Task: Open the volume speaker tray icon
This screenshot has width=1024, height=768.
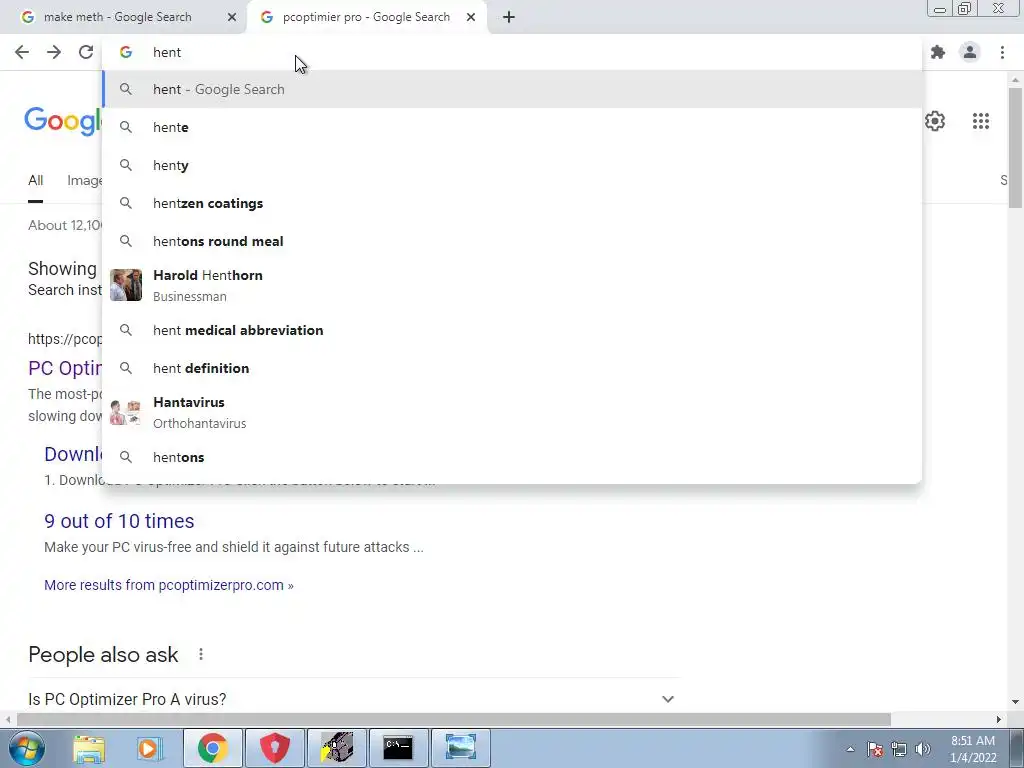Action: click(x=923, y=749)
